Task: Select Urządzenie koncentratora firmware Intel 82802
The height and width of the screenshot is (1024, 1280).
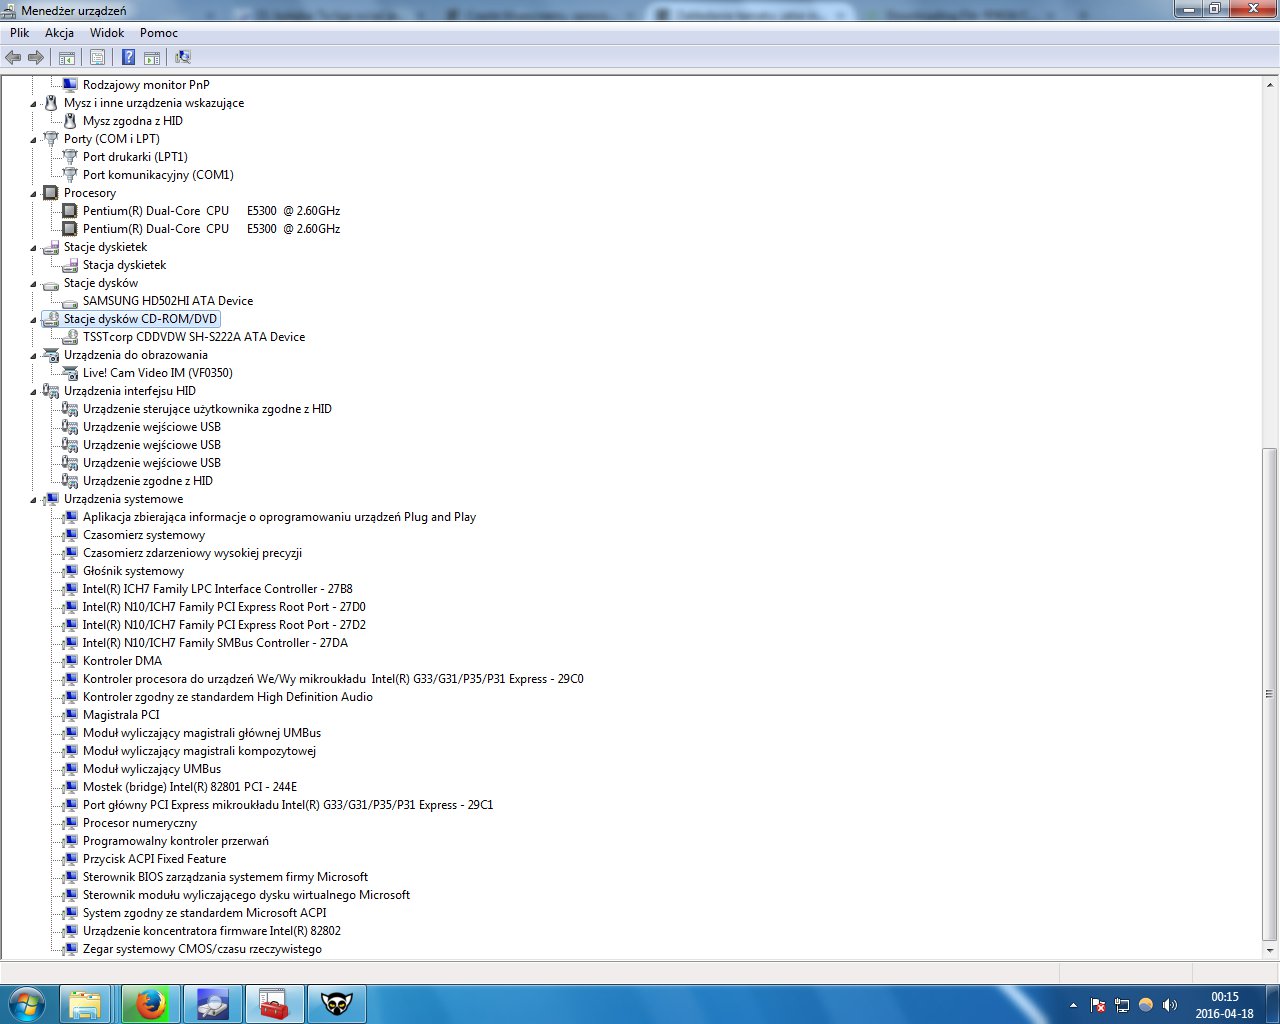Action: pyautogui.click(x=212, y=931)
